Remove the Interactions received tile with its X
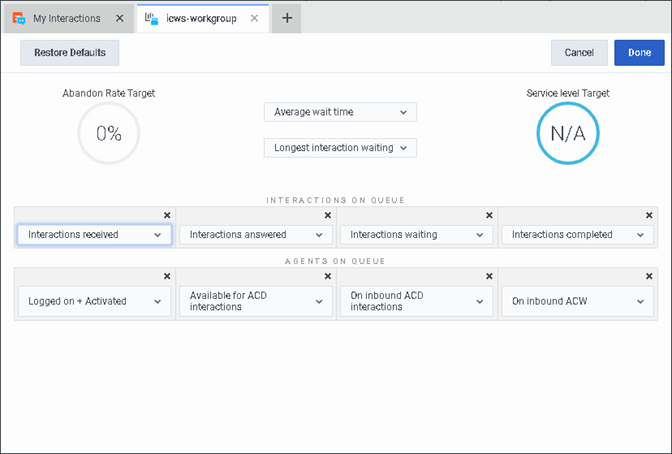The image size is (672, 454). click(x=167, y=215)
